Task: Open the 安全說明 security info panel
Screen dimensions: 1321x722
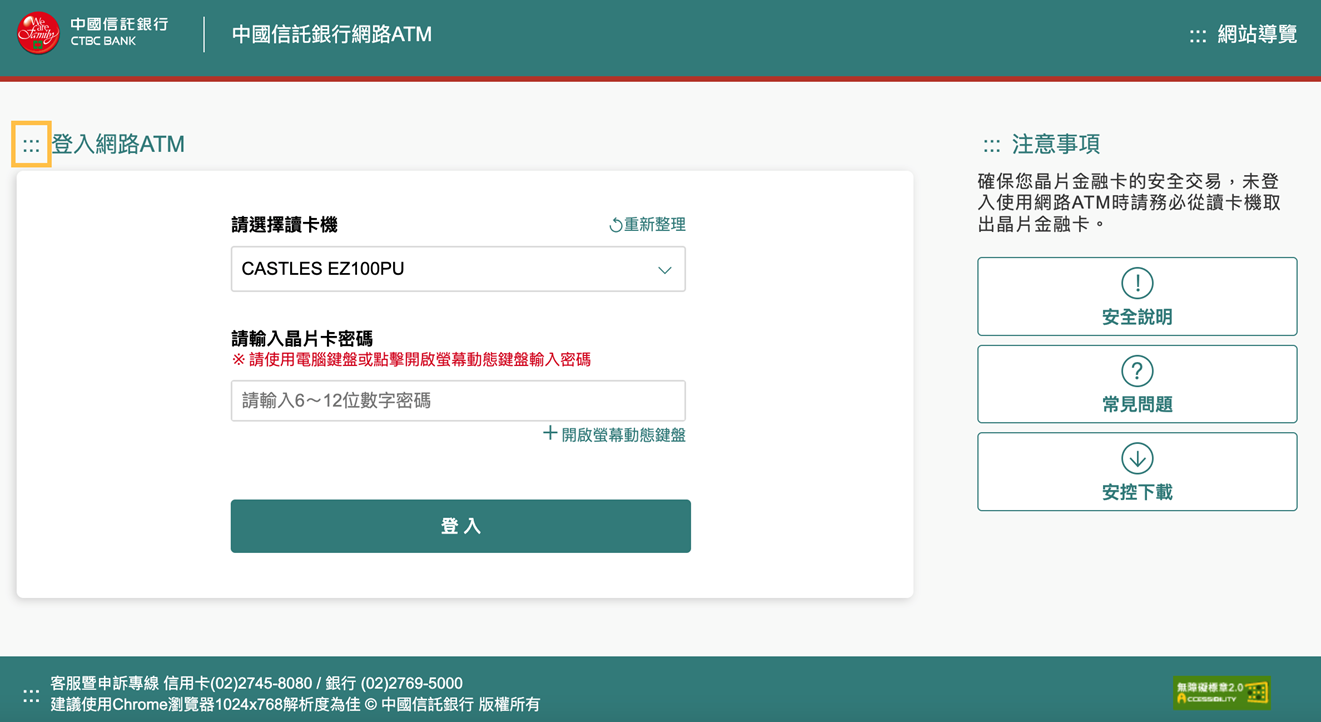Action: click(x=1137, y=296)
